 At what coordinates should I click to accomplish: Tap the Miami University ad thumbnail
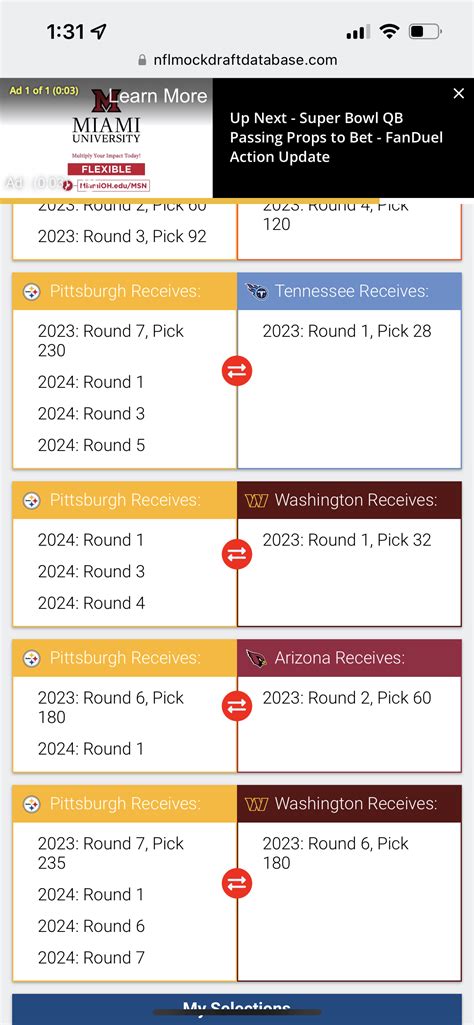coord(106,138)
